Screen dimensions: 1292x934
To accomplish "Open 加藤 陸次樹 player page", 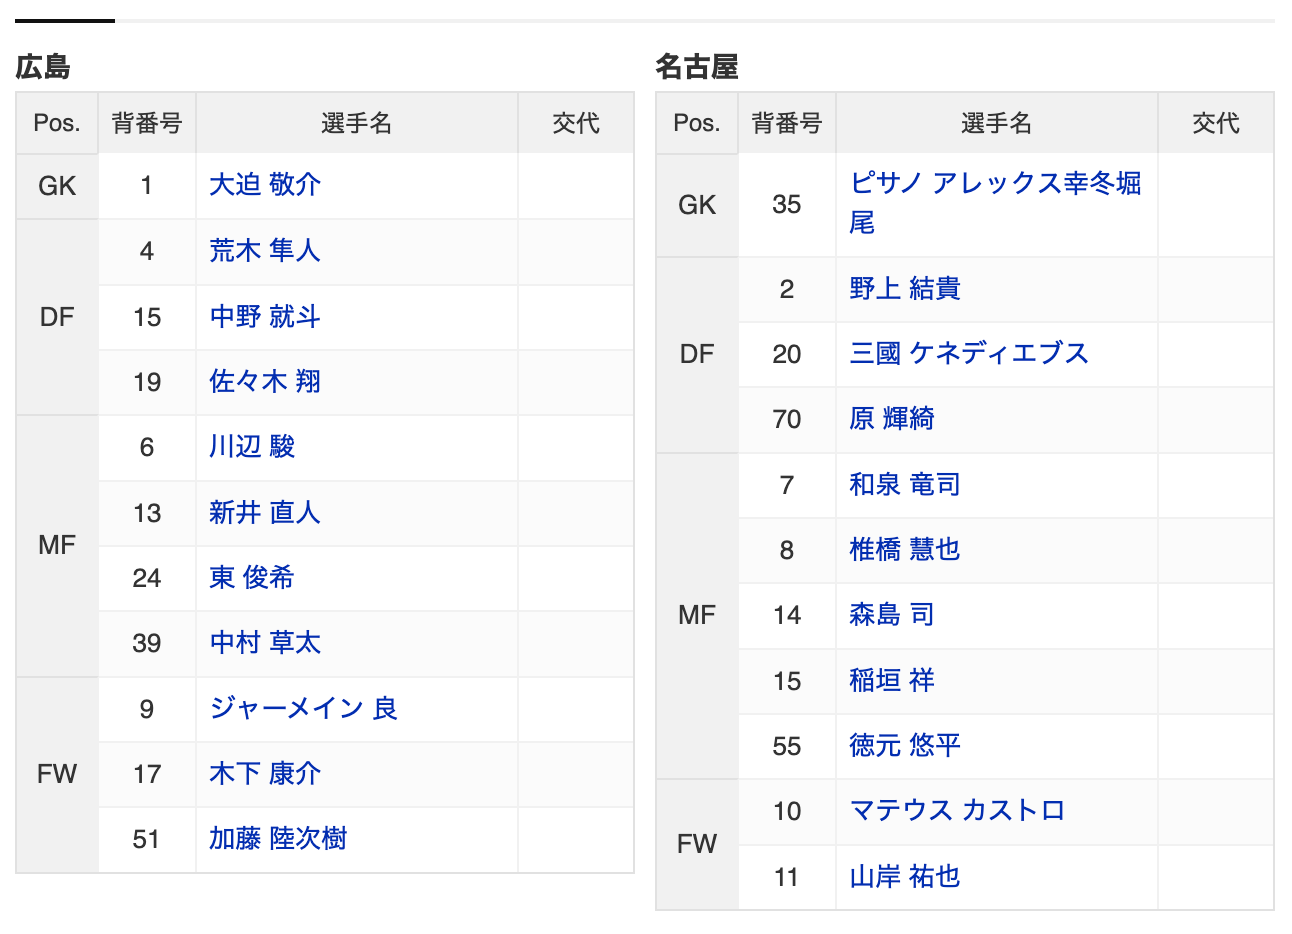I will 278,839.
